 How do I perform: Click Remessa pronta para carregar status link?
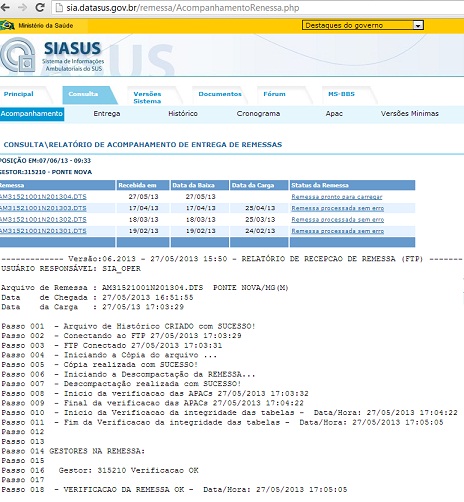point(337,197)
